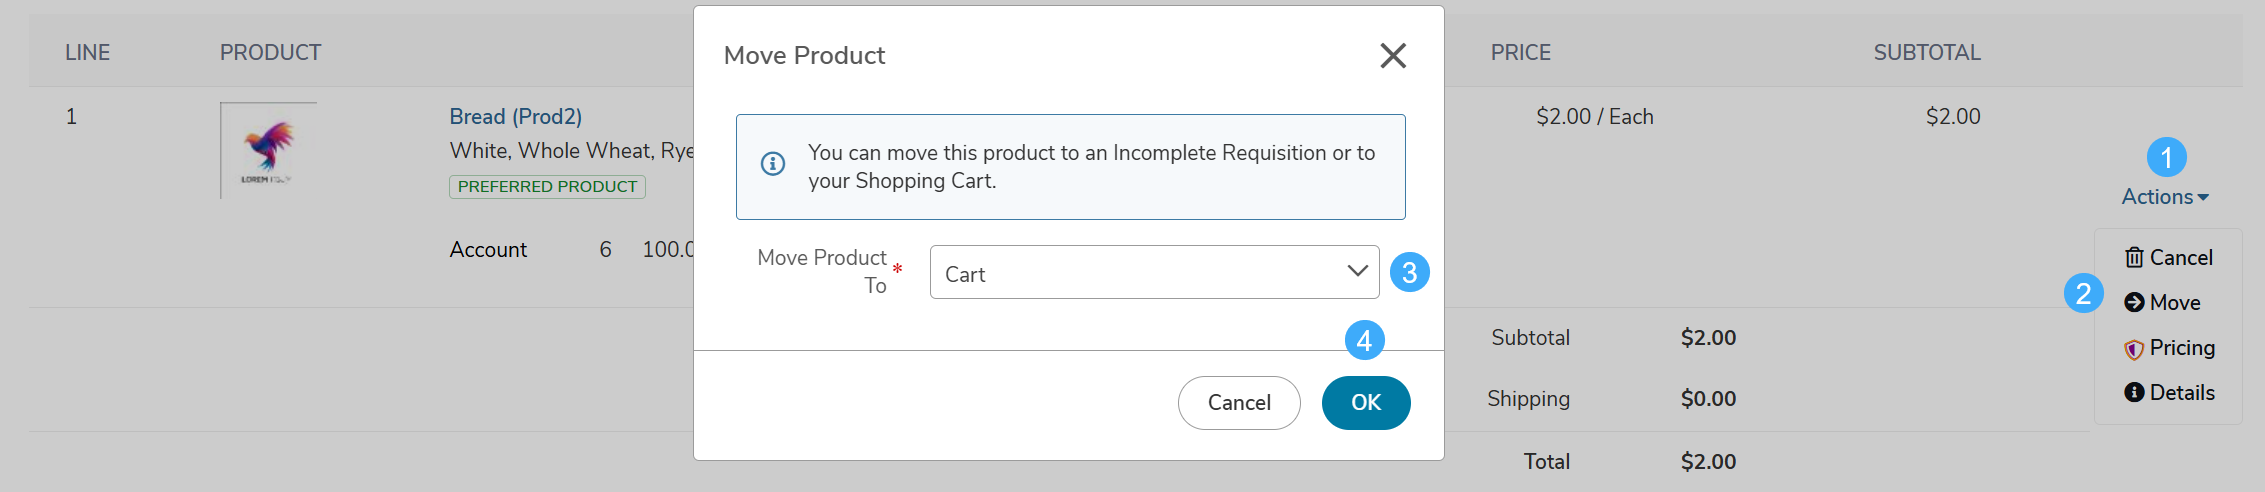2265x492 pixels.
Task: Click the info icon beside Details
Action: click(2134, 393)
